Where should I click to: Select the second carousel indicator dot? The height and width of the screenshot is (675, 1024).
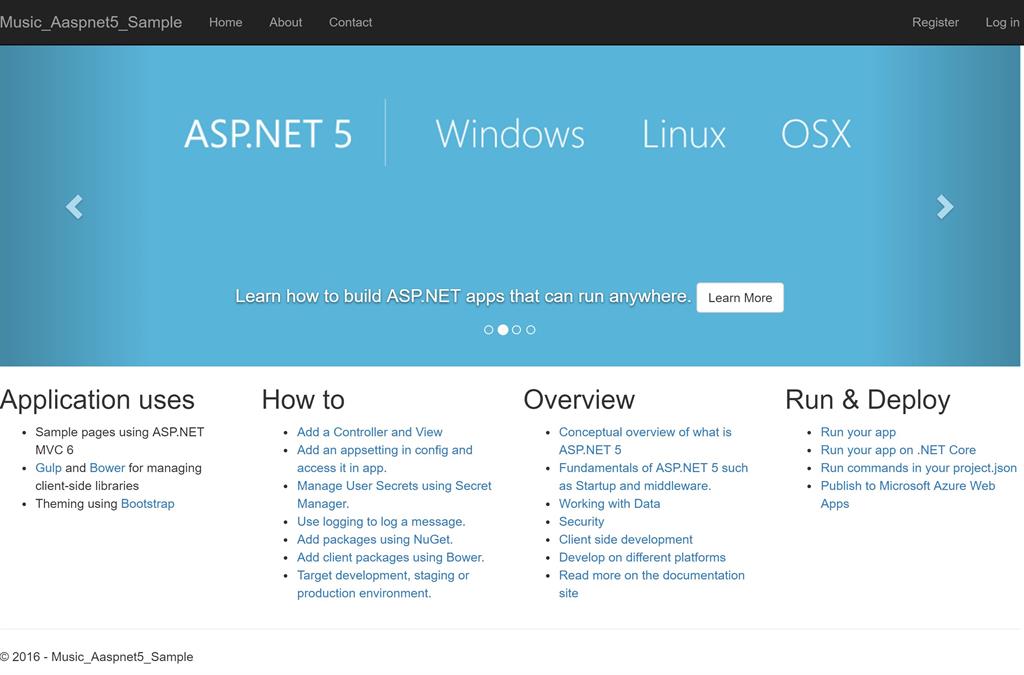click(x=503, y=330)
